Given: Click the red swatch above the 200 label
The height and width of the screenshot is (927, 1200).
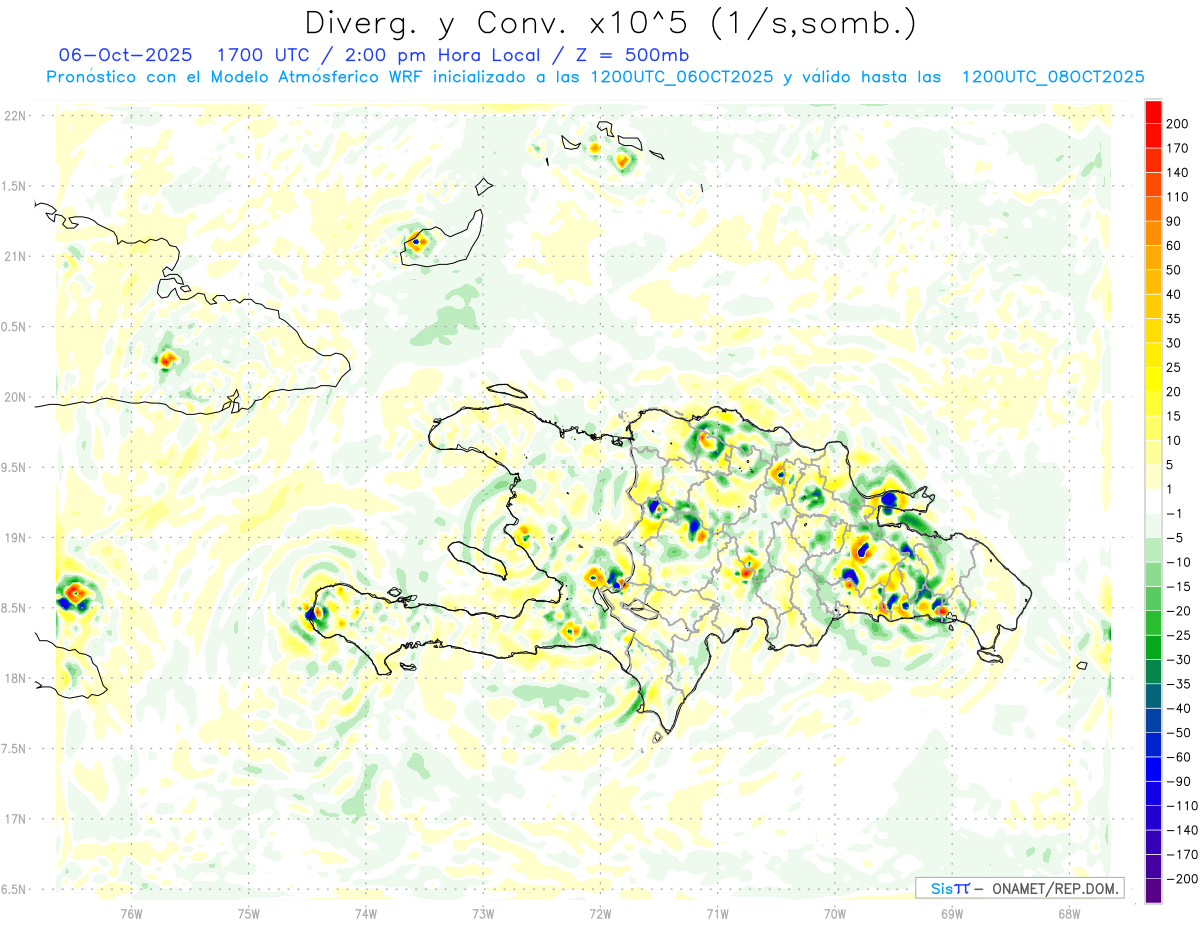Looking at the screenshot, I should pos(1153,110).
